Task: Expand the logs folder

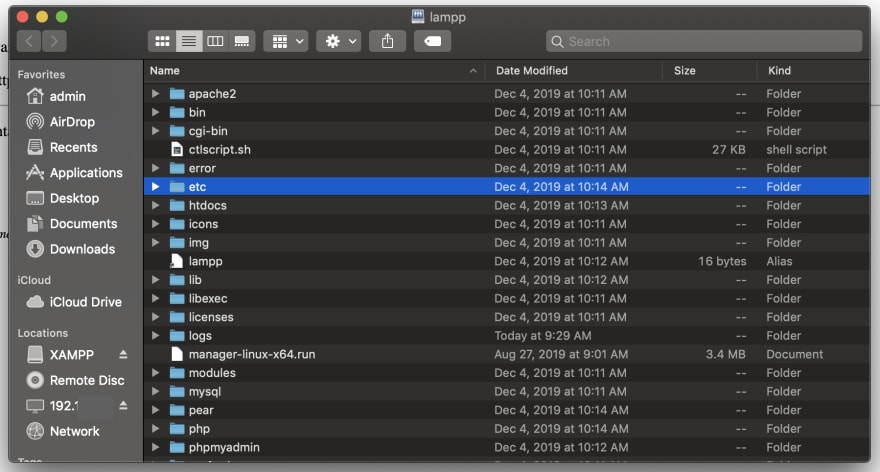Action: 155,336
